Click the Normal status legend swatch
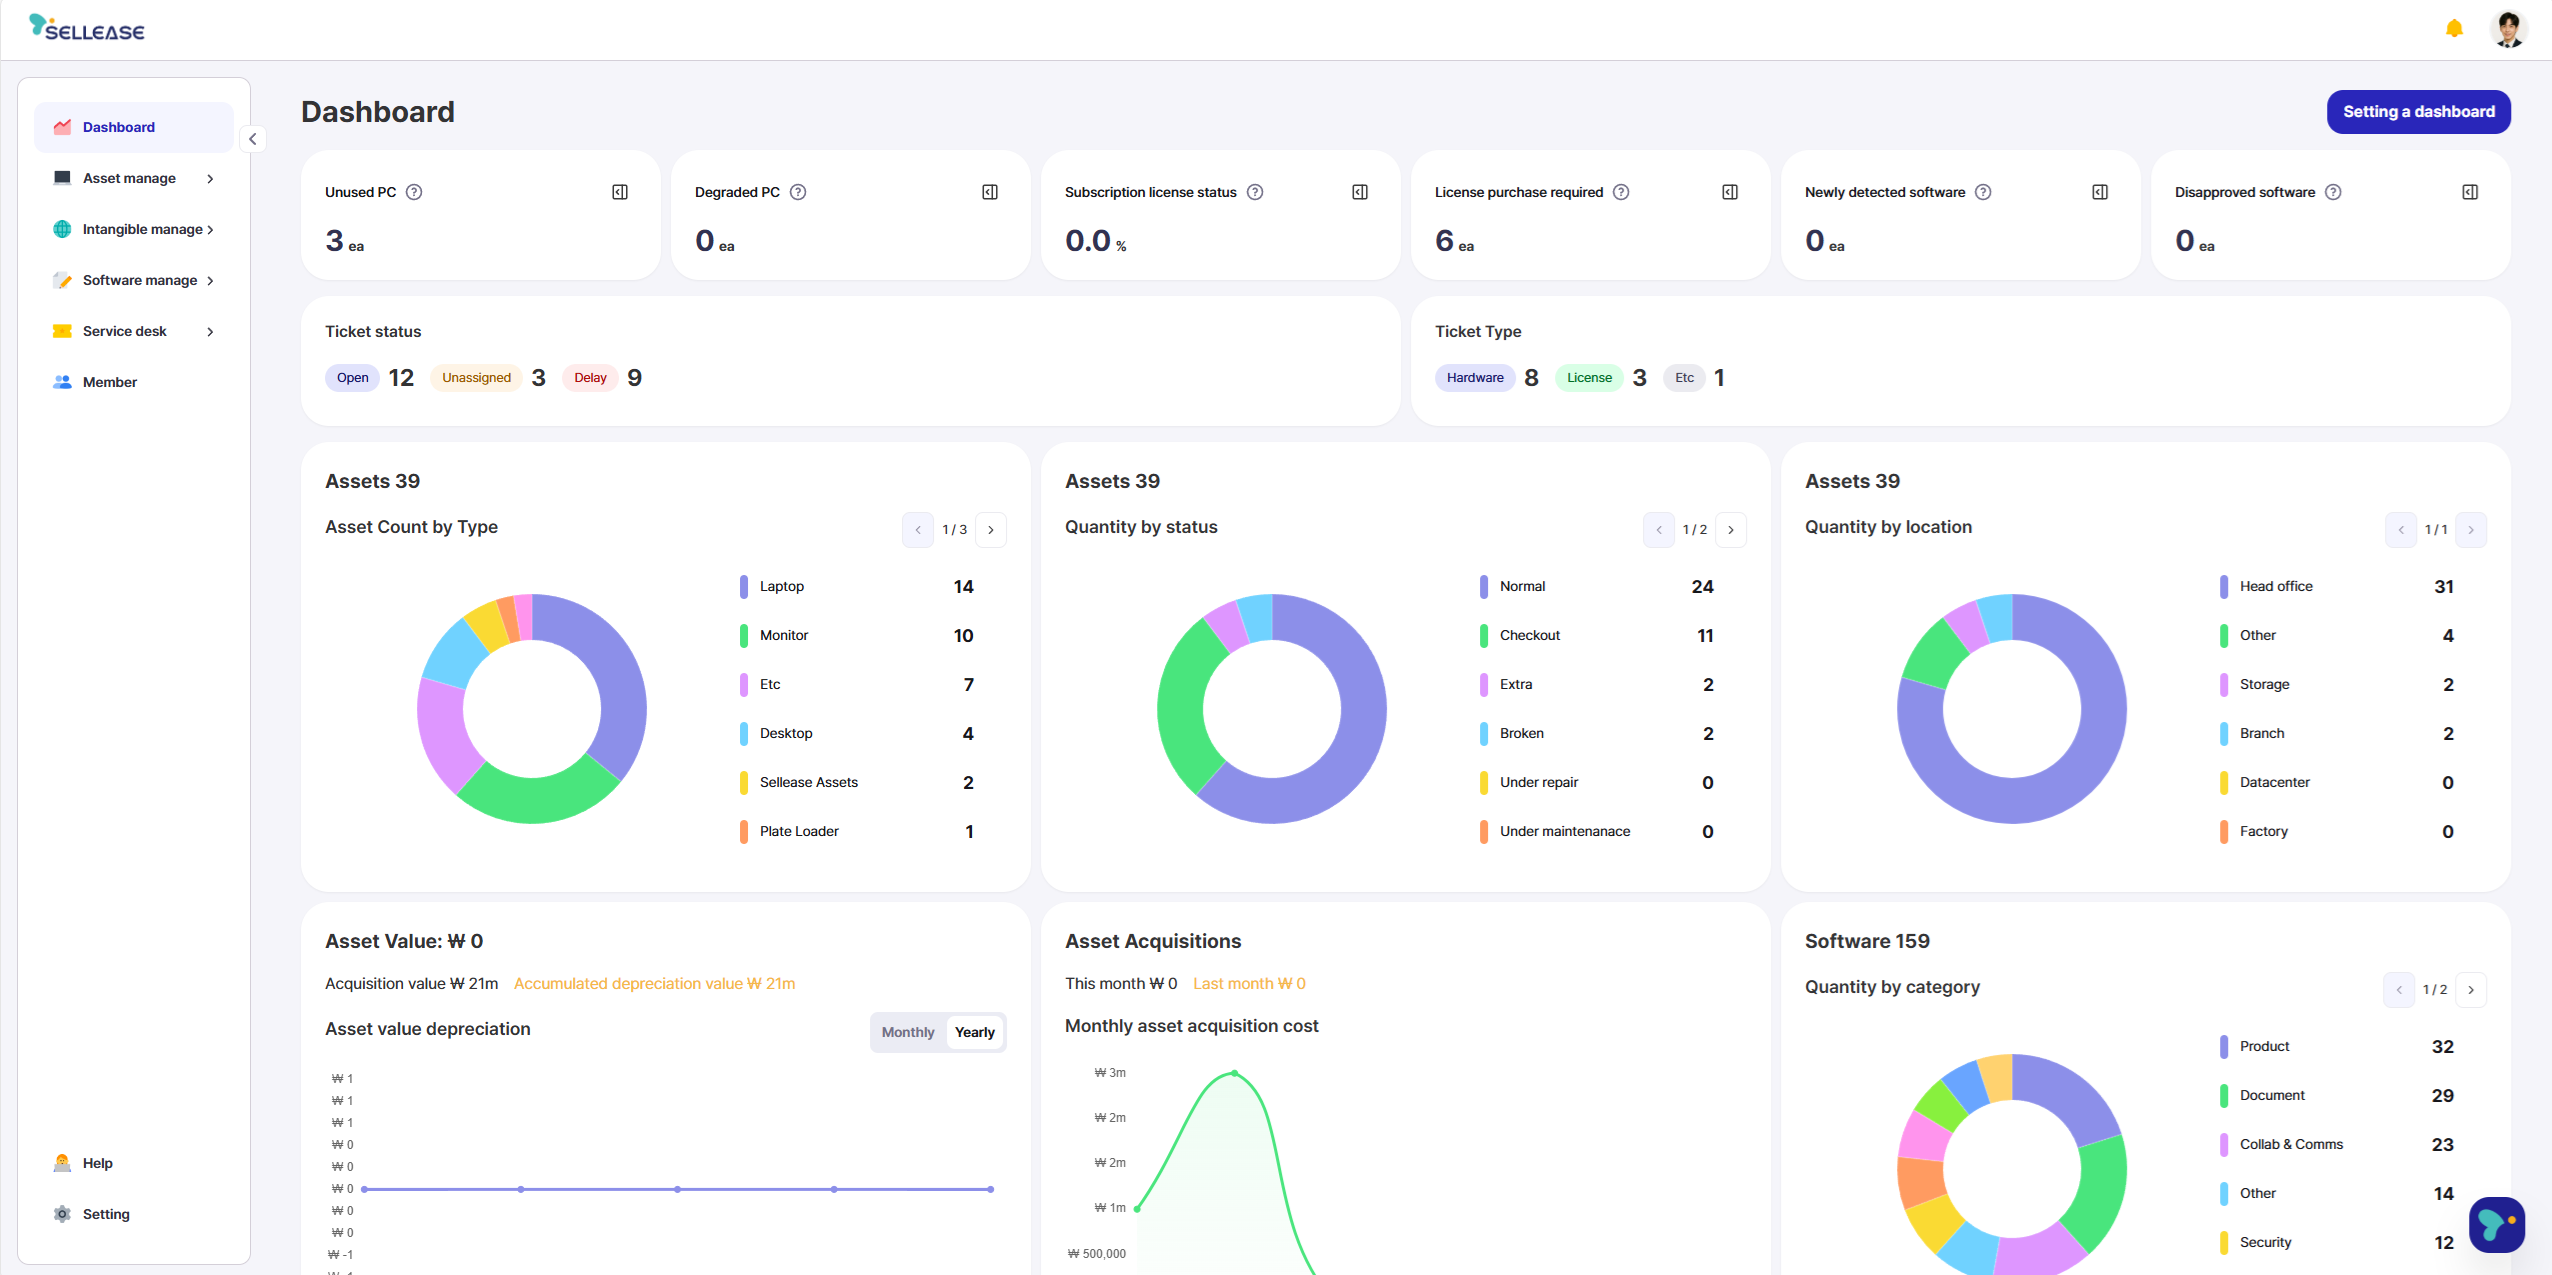The height and width of the screenshot is (1275, 2552). click(1484, 587)
